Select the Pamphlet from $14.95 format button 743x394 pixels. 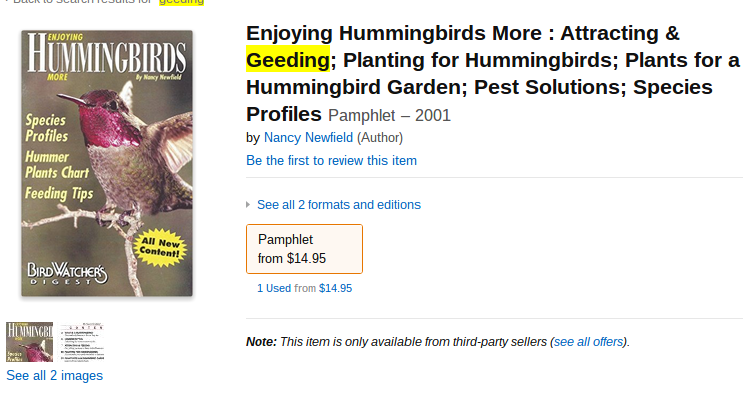304,249
